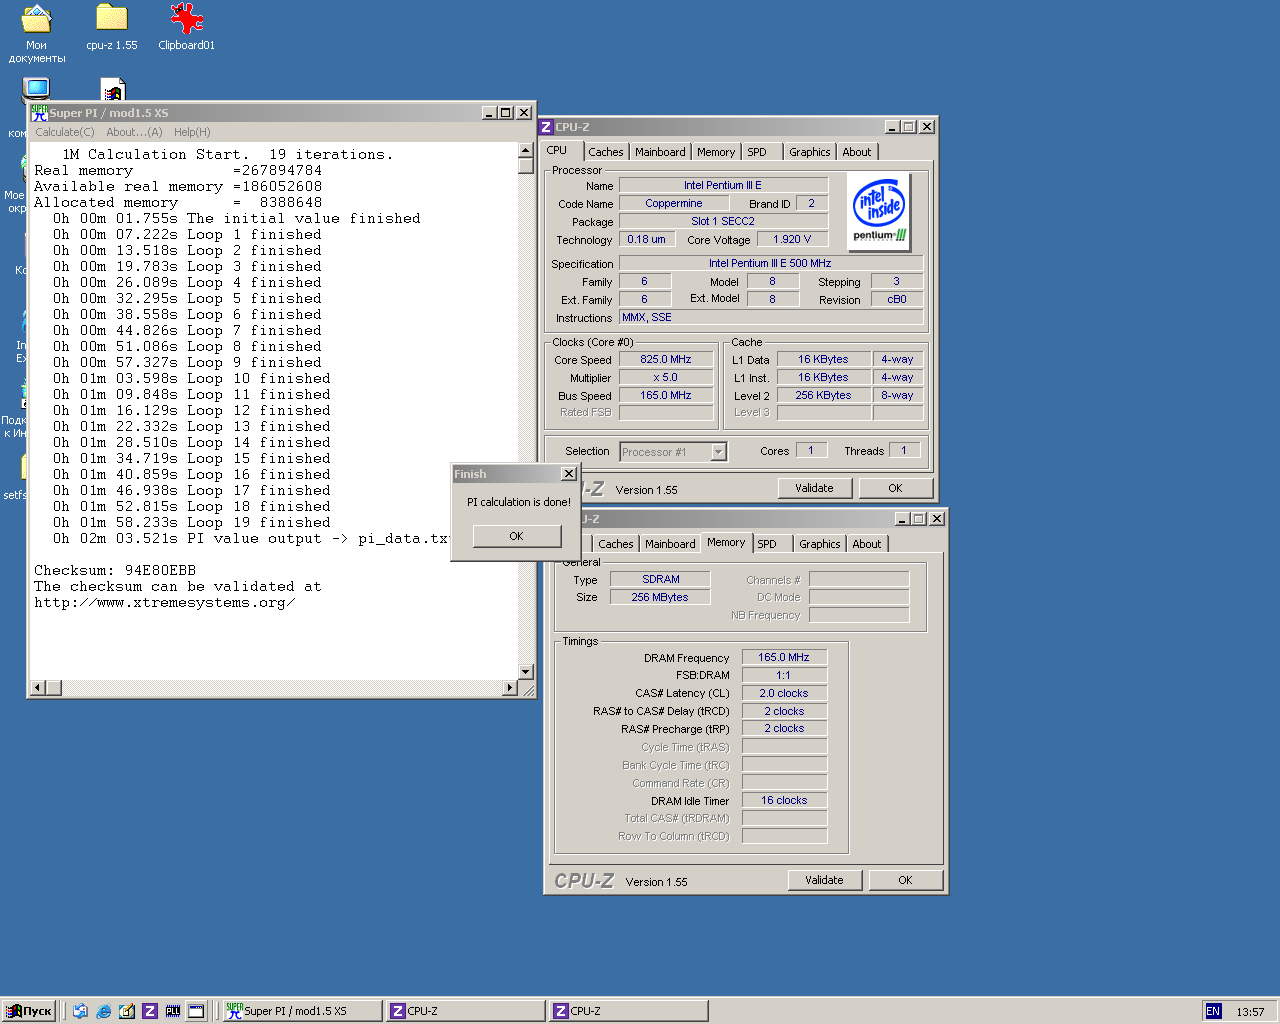Launch CPU-Z from the quick launch bar
The height and width of the screenshot is (1024, 1280).
coord(149,1011)
